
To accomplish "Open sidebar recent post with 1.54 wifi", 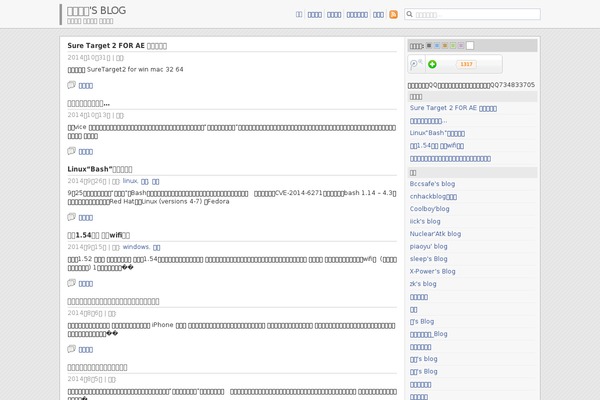I will click(x=437, y=146).
